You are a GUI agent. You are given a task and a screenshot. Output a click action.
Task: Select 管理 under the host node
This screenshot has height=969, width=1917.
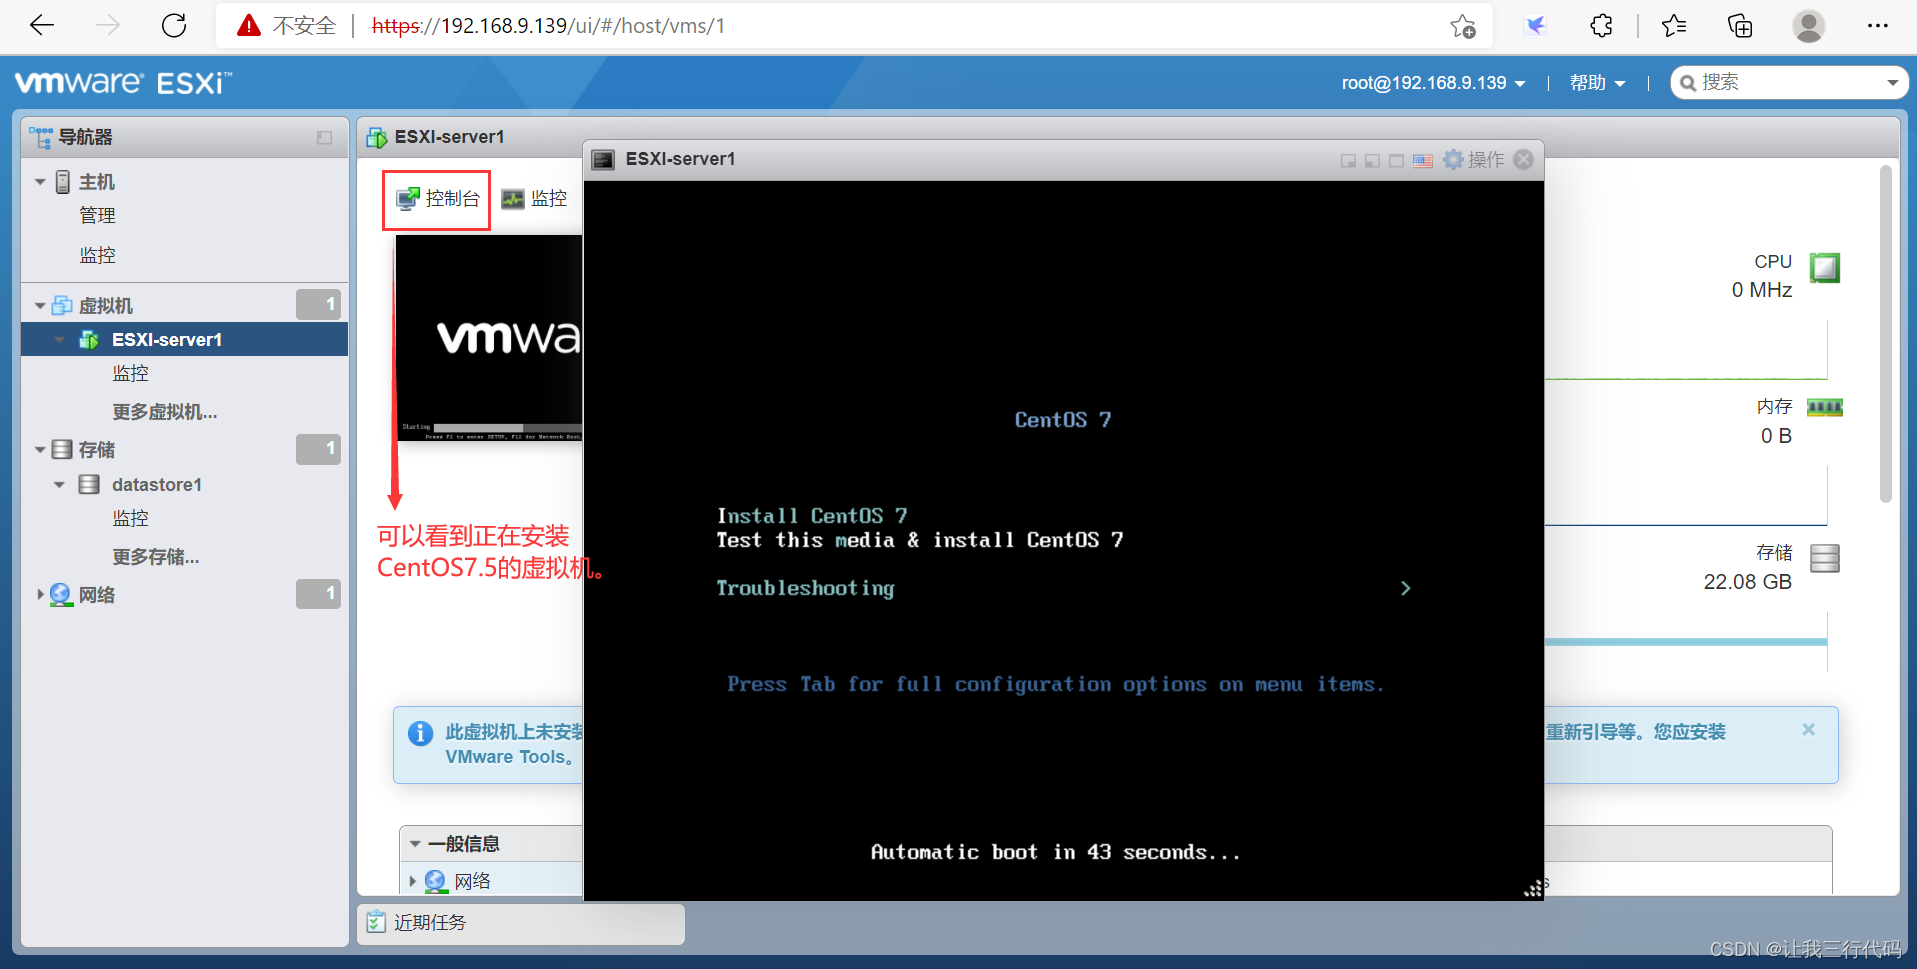click(97, 215)
